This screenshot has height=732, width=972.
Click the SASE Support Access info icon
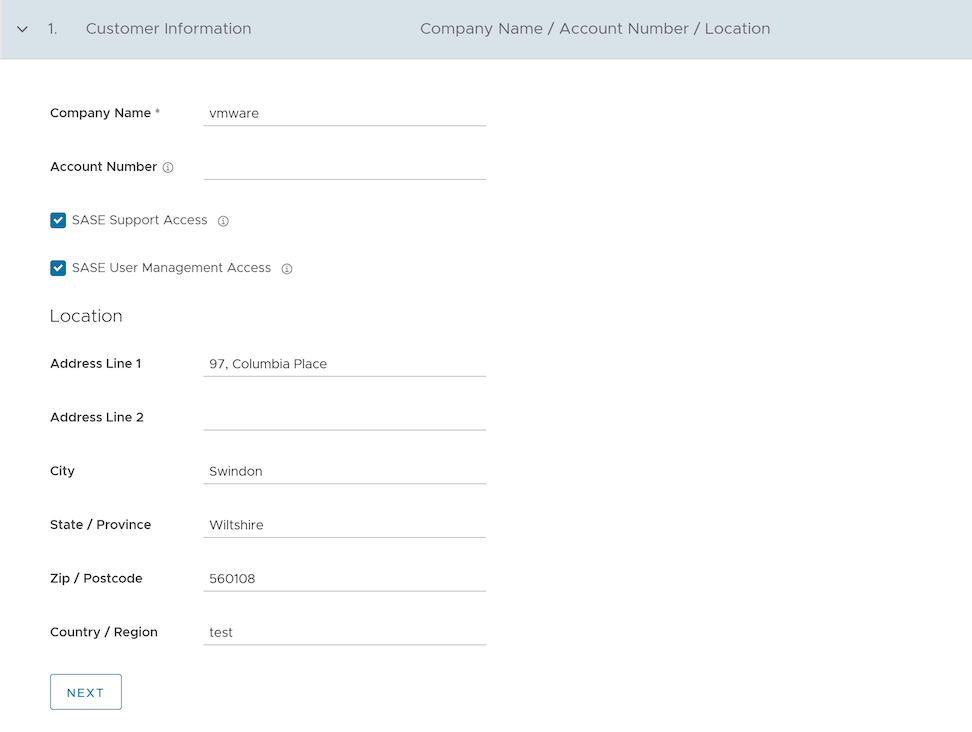223,221
